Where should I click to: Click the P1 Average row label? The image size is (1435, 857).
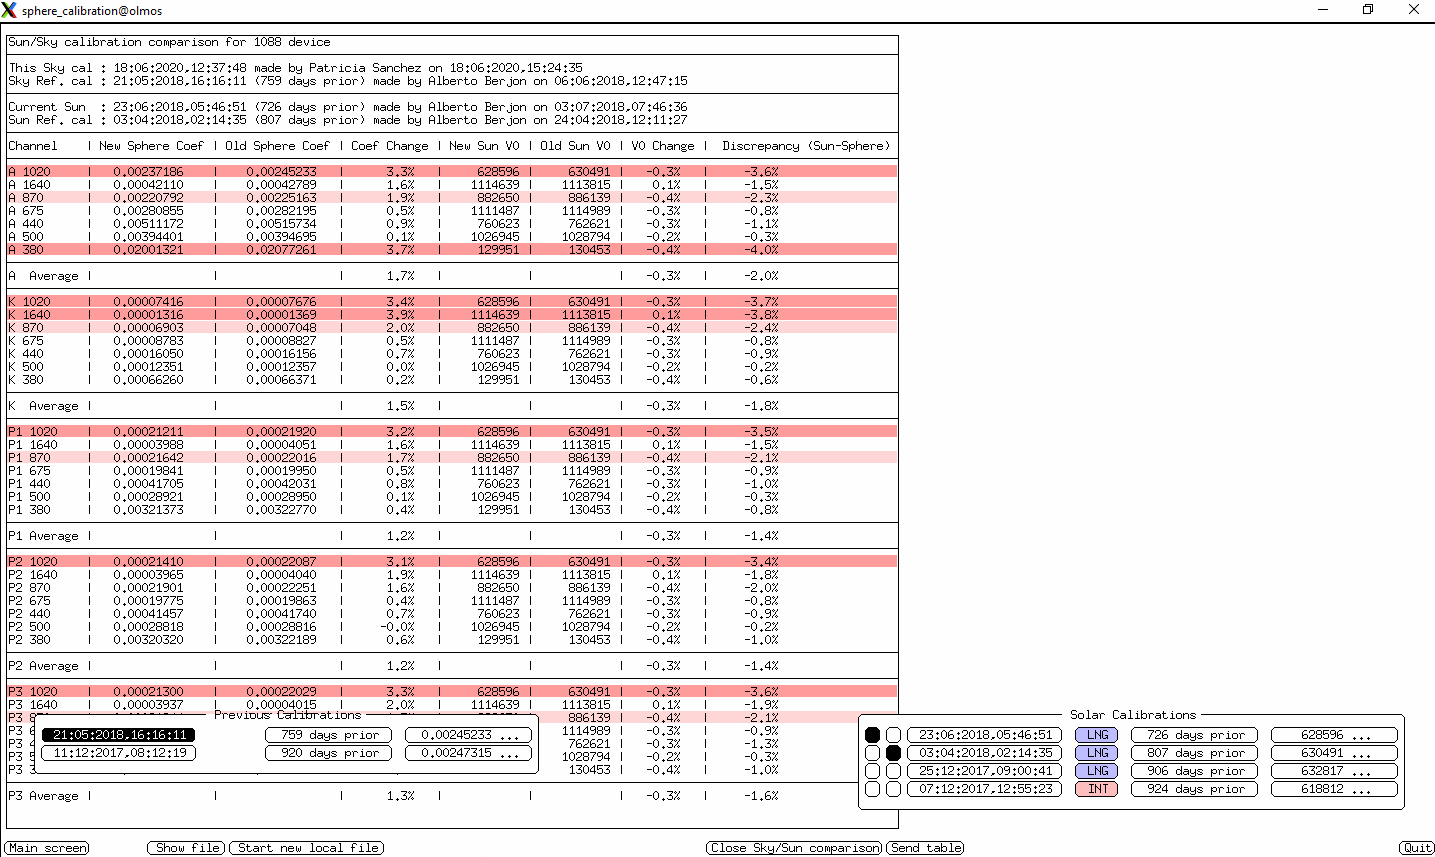point(43,536)
